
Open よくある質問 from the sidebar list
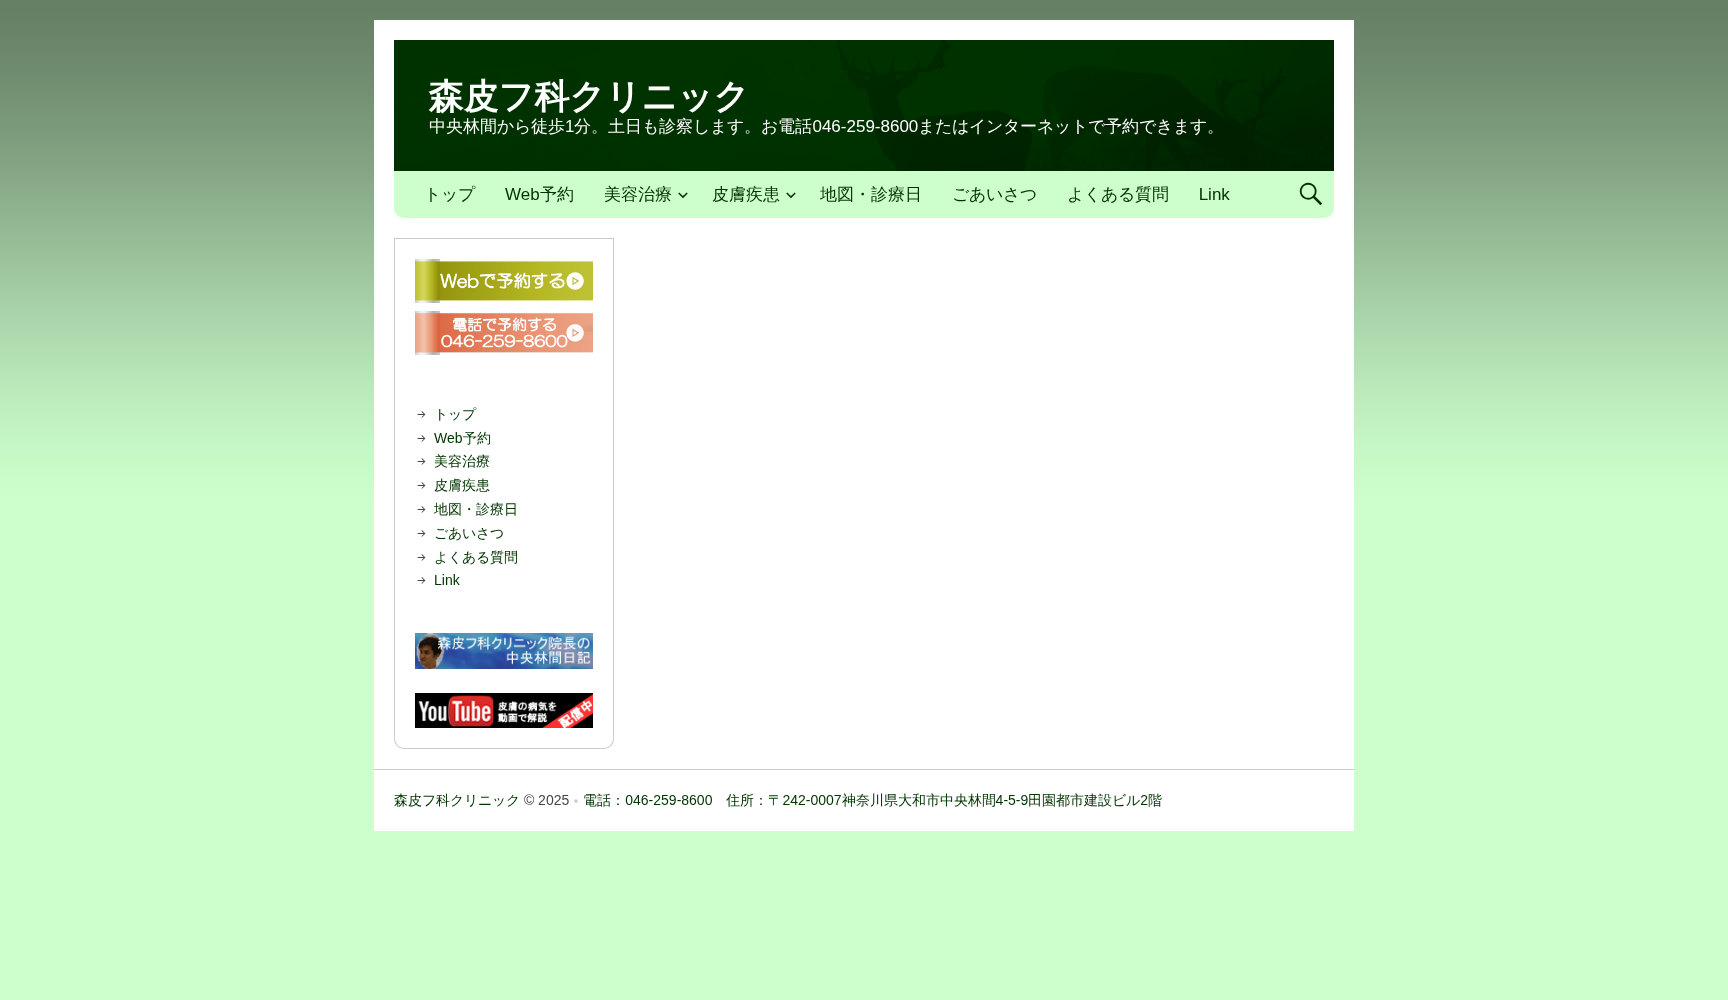pos(477,557)
